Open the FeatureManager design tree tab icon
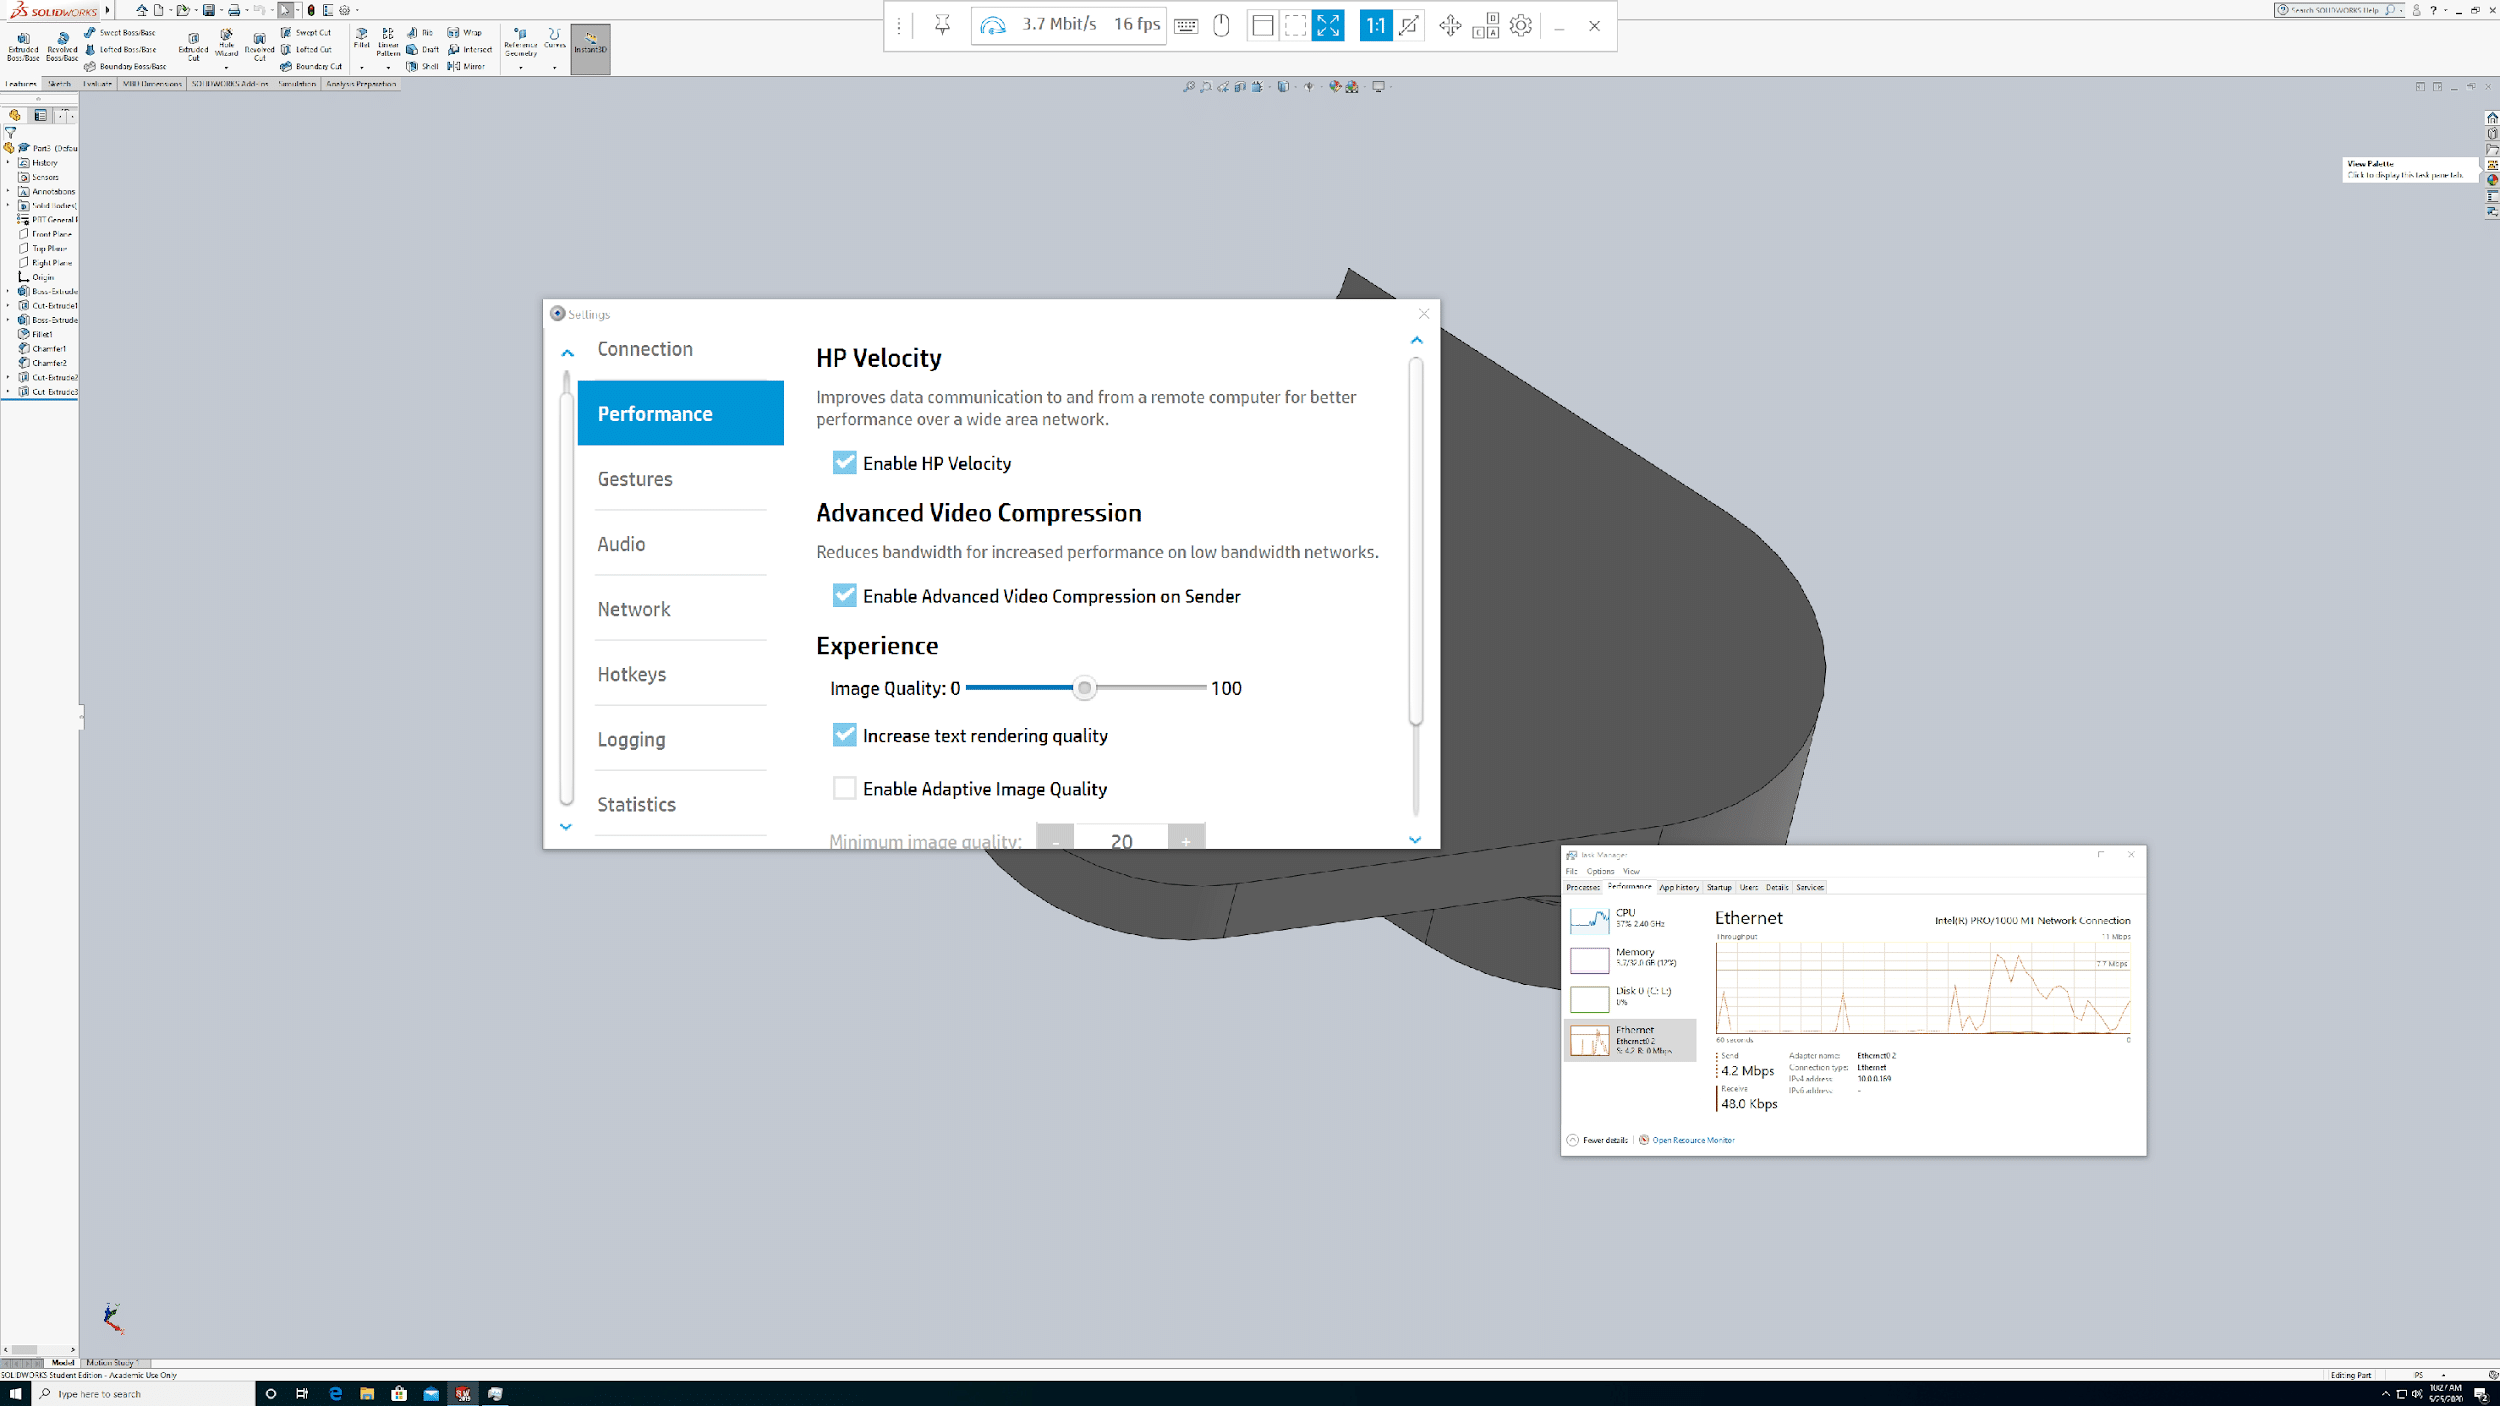This screenshot has width=2500, height=1406. tap(15, 115)
